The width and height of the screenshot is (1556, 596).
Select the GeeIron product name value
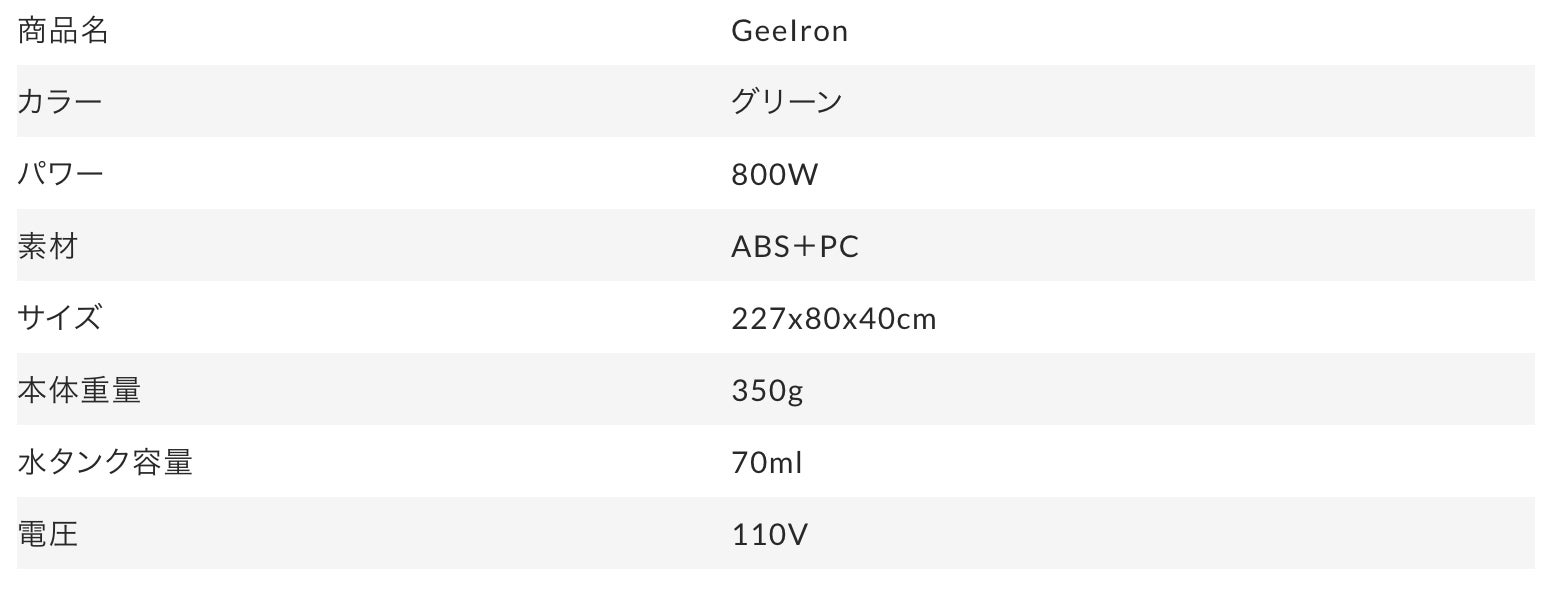click(x=789, y=31)
